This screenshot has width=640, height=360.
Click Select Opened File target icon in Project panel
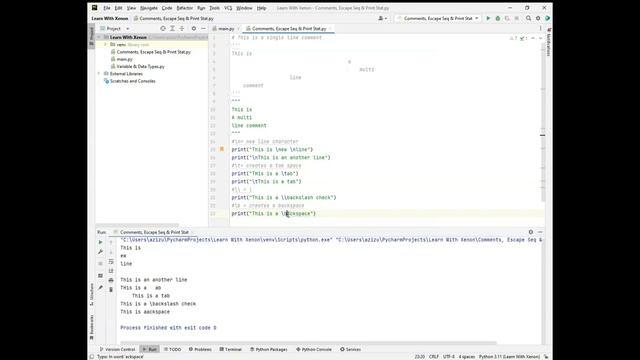click(163, 29)
